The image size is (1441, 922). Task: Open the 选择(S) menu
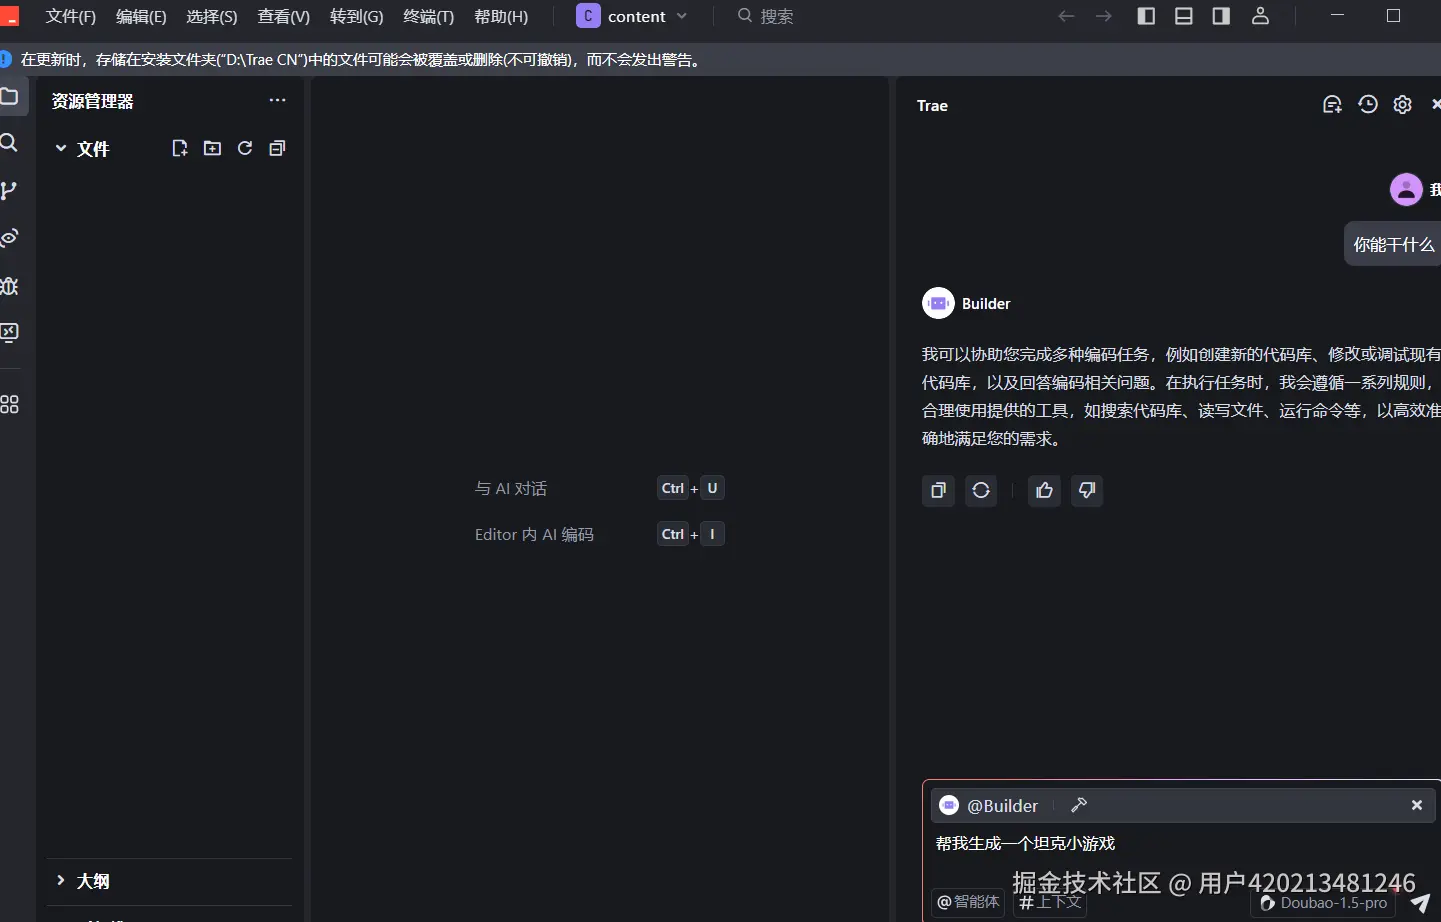pos(212,16)
